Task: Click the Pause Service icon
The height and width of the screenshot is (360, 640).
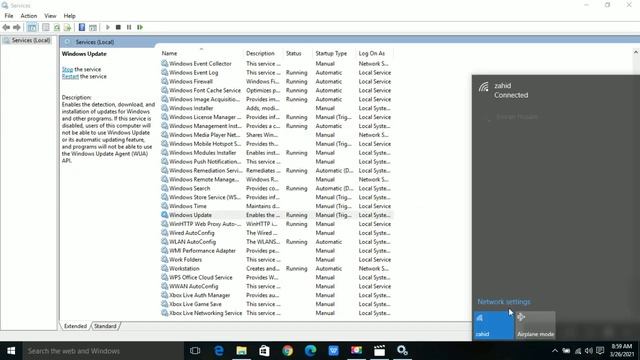Action: coord(129,27)
